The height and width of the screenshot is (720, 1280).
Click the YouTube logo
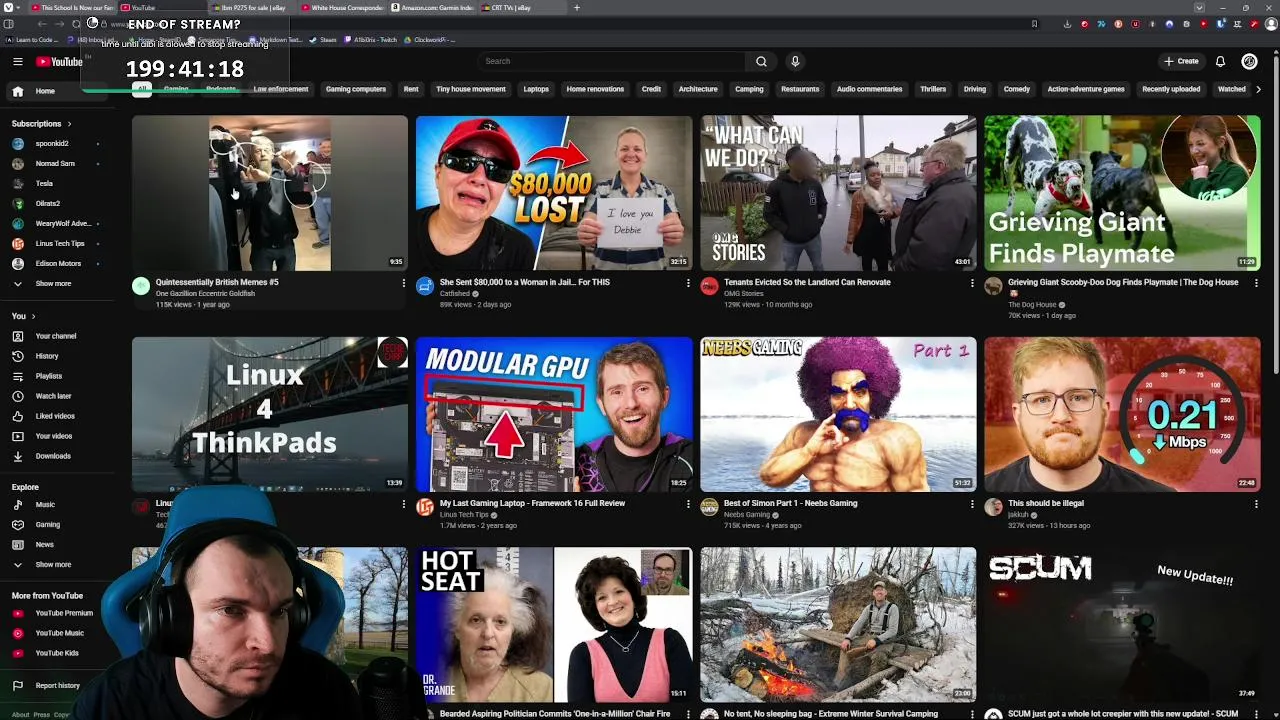59,62
